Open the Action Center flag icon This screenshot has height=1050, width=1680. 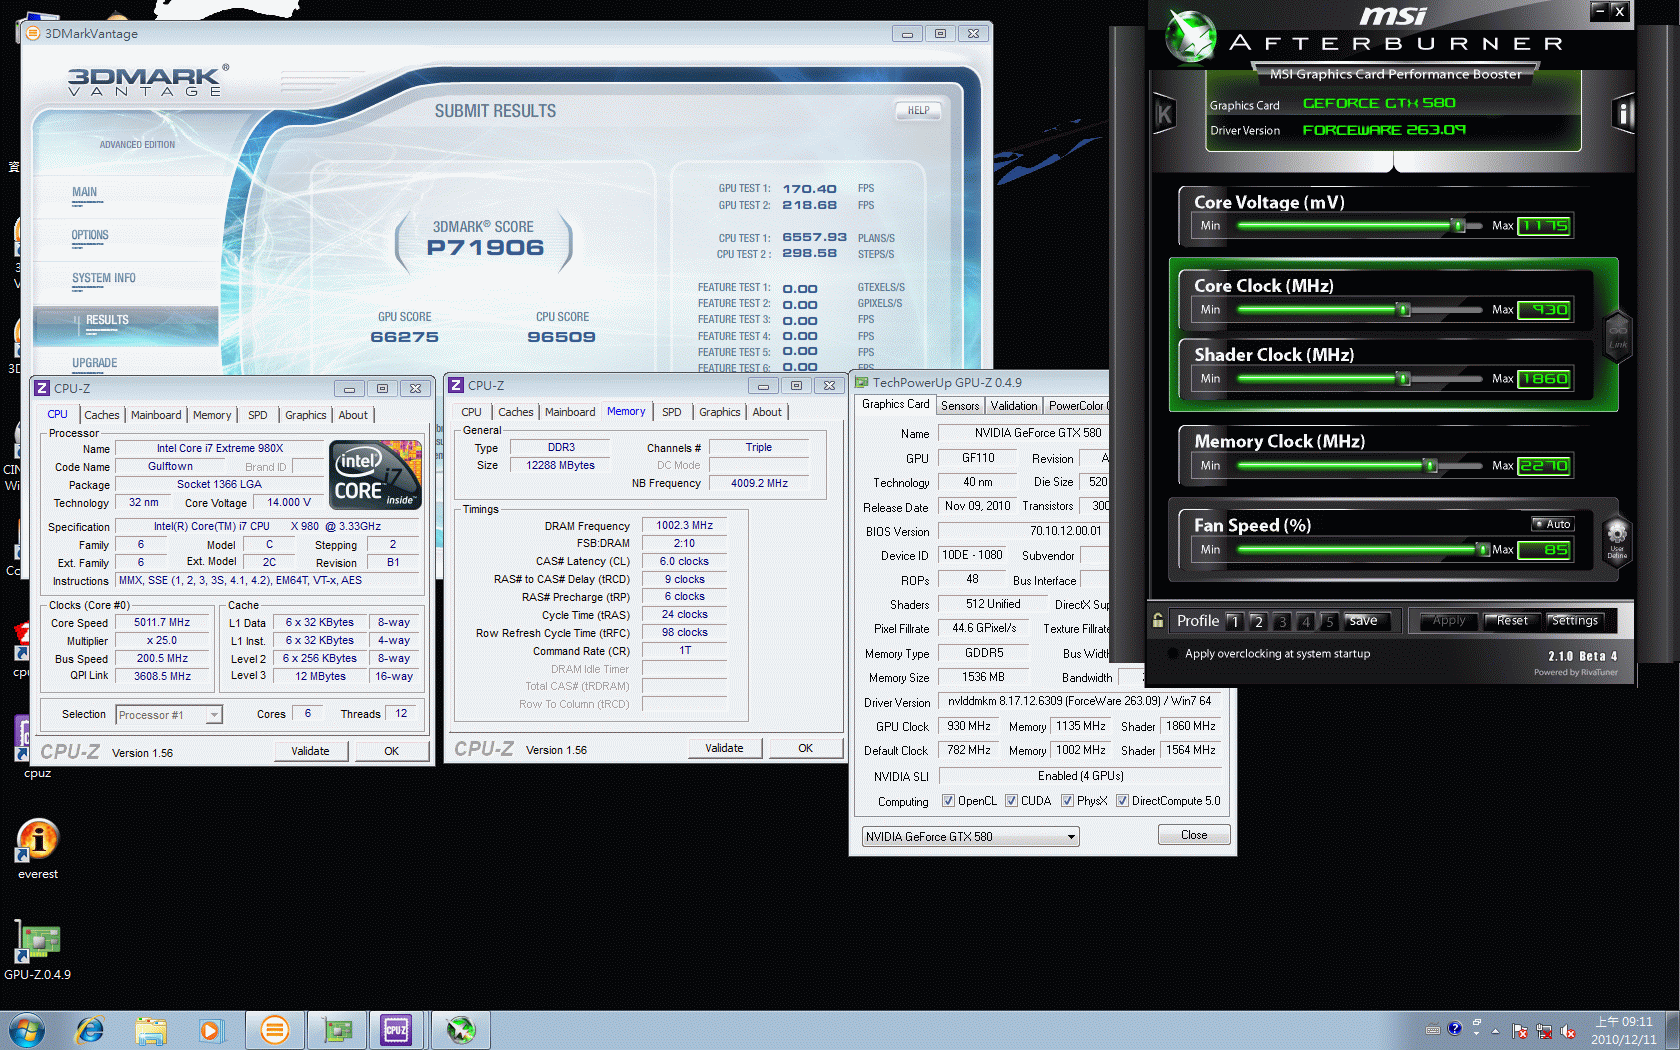click(x=1520, y=1031)
